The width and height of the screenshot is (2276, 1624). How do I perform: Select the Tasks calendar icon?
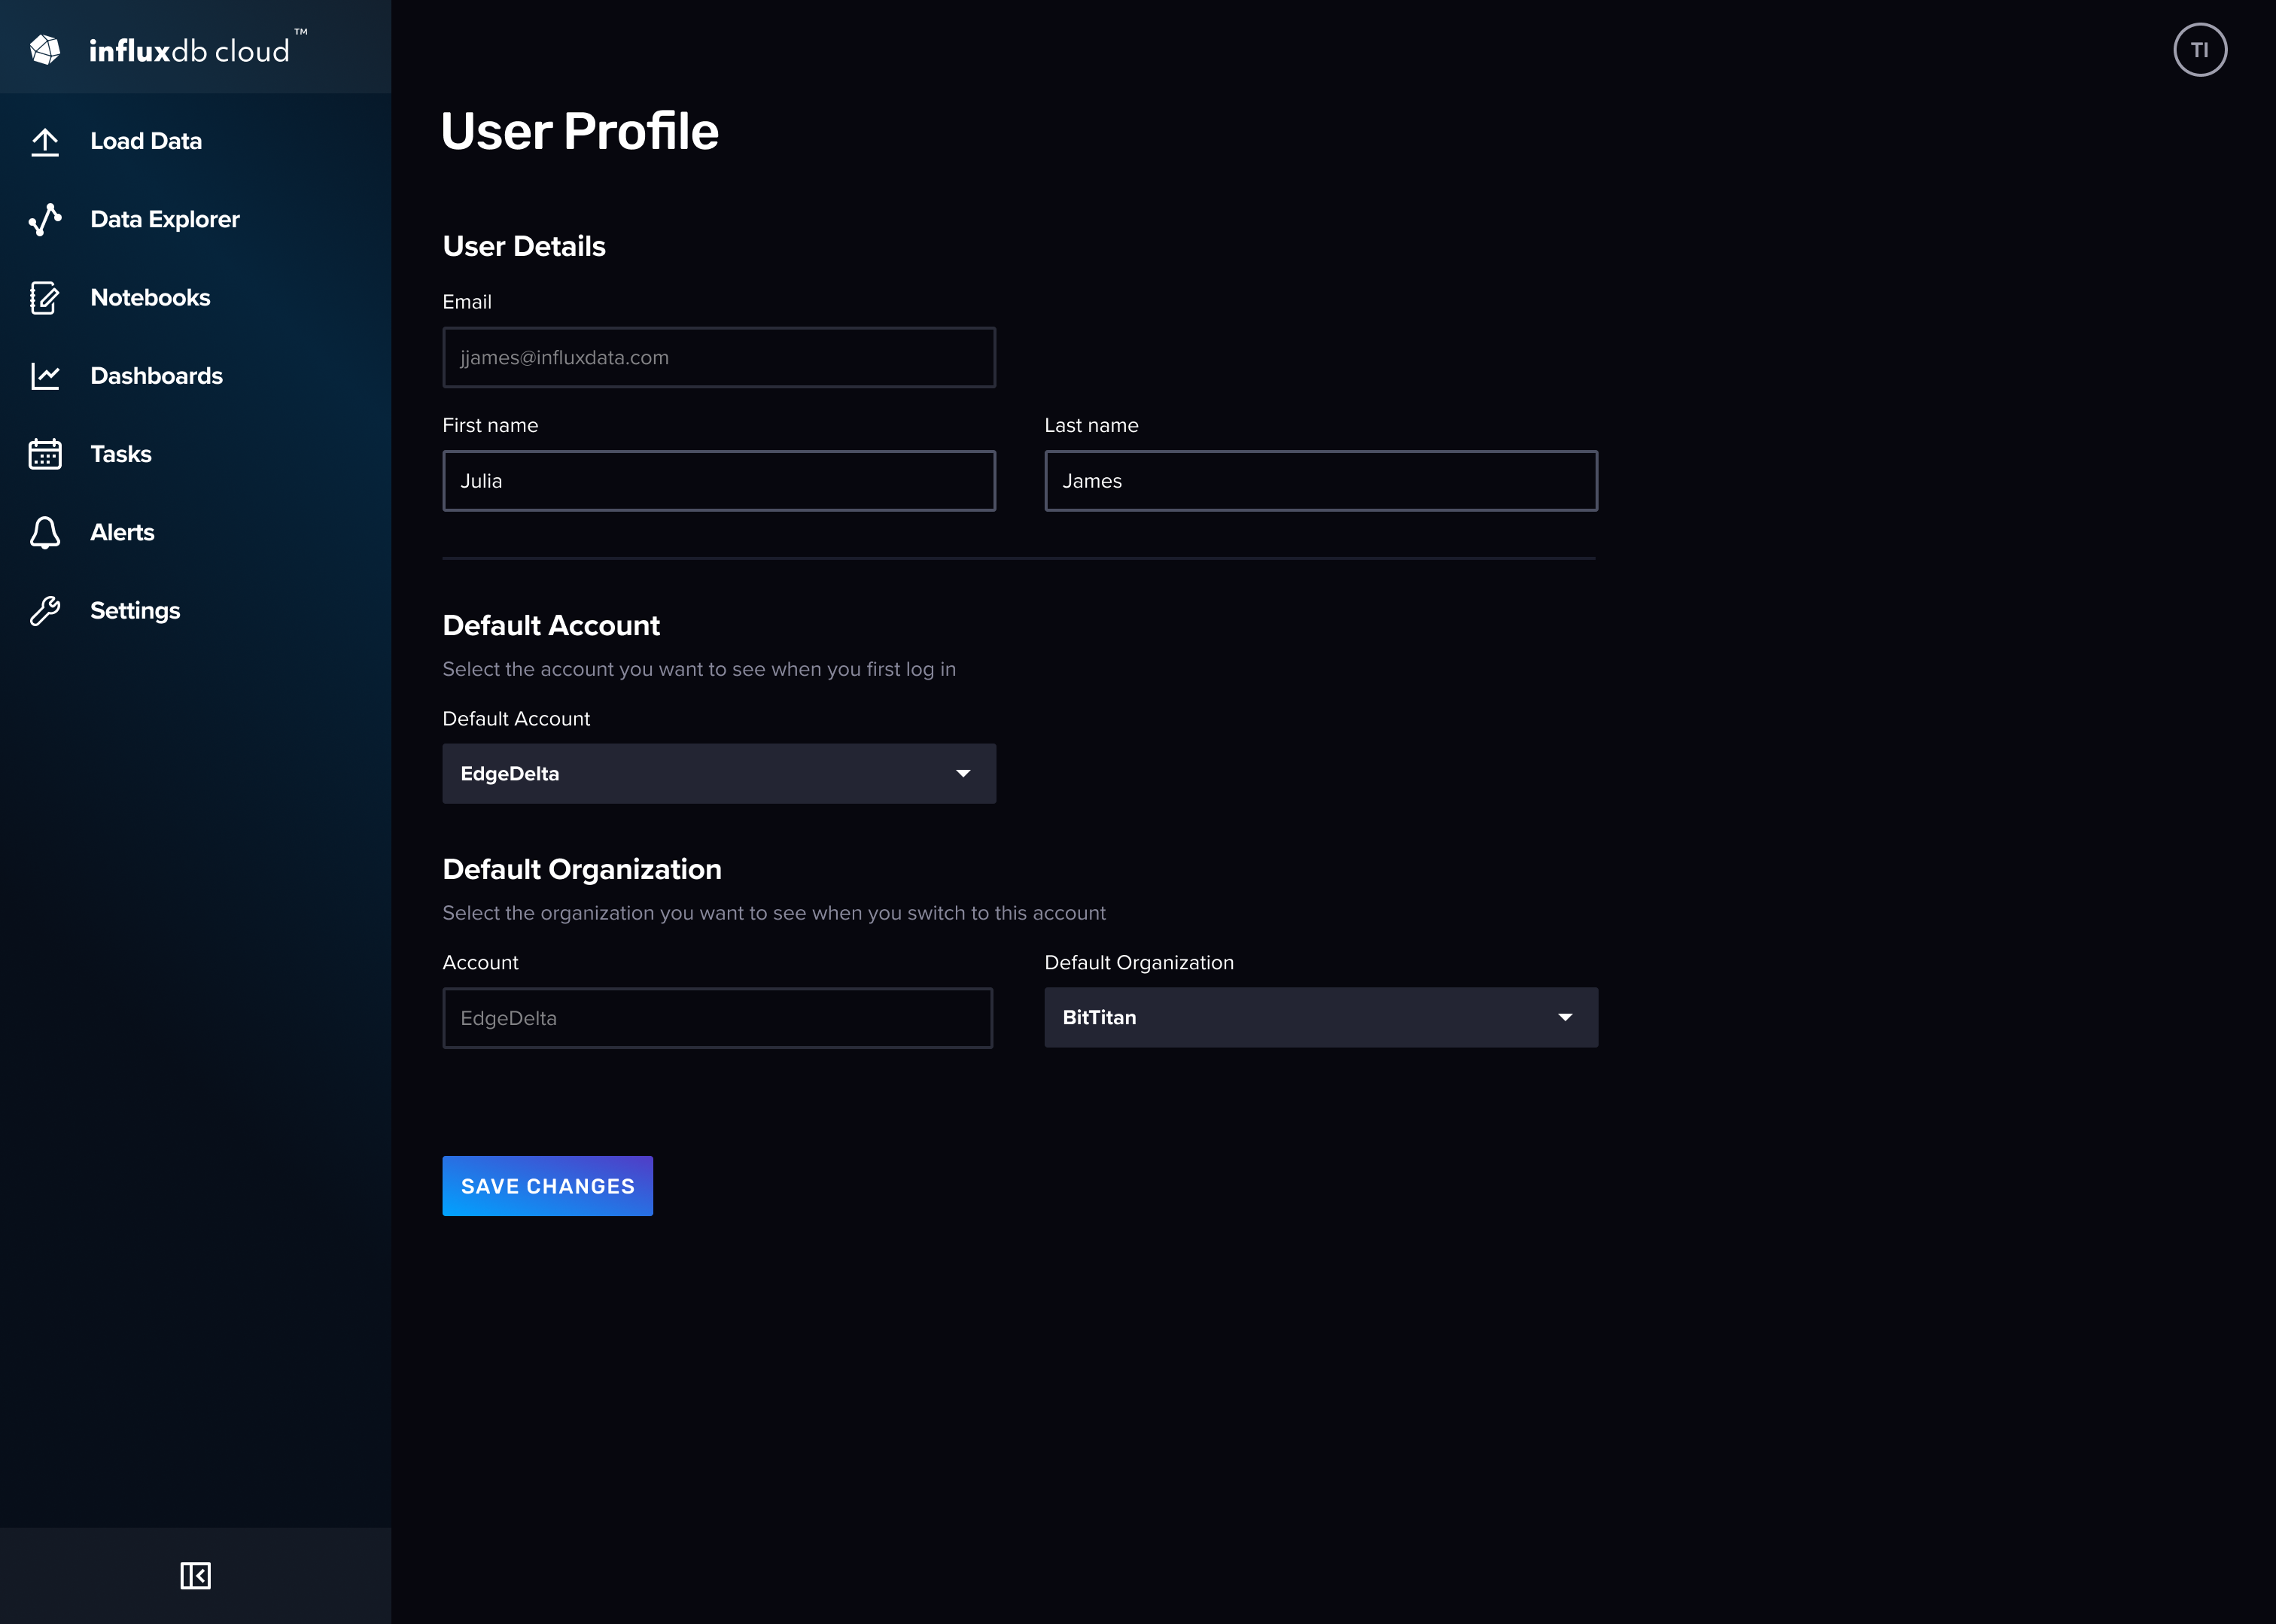pos(45,453)
